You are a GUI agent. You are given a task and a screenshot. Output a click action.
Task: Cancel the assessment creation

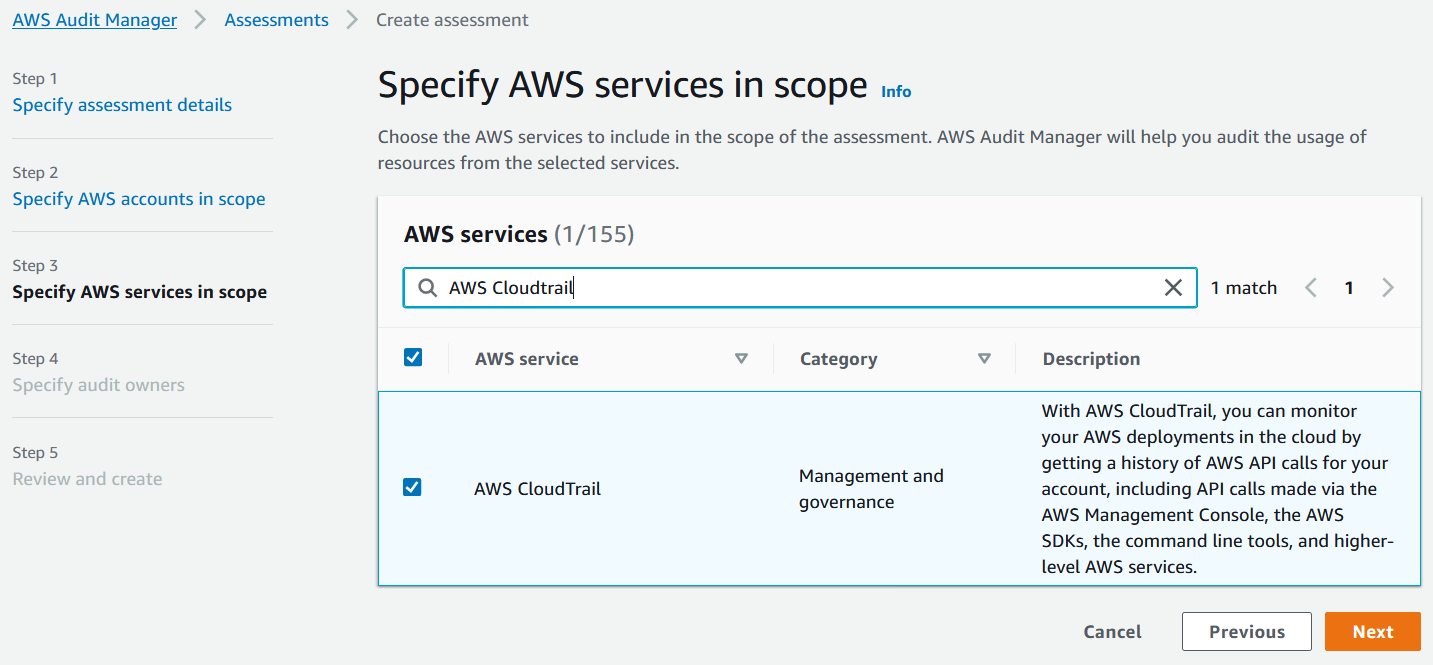(1112, 632)
